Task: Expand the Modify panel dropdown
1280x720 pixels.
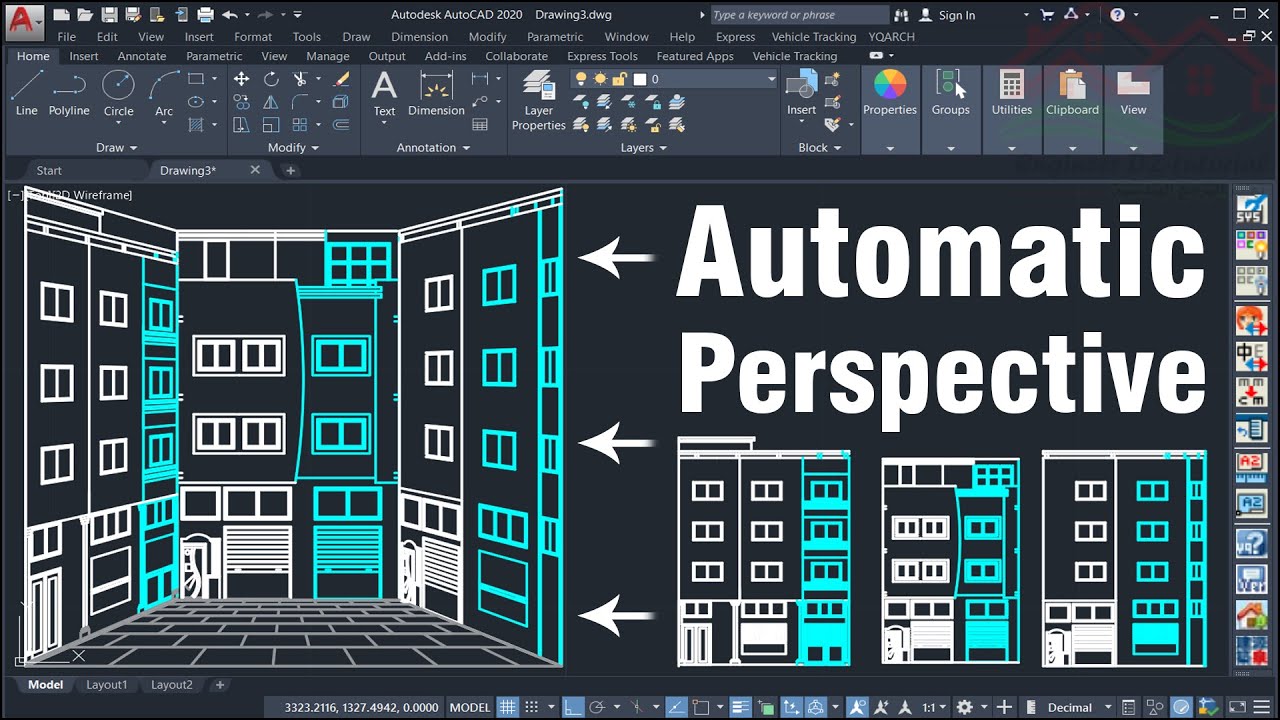Action: pos(293,147)
